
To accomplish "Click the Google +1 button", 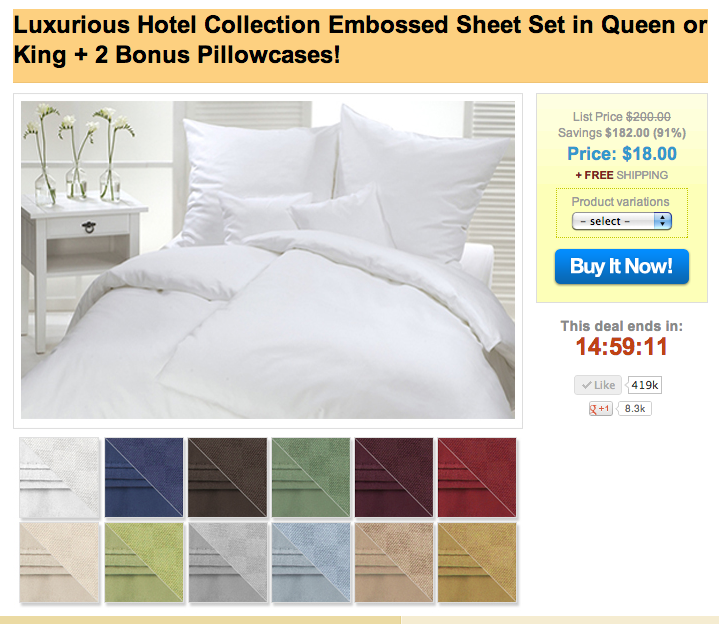I will pos(601,409).
